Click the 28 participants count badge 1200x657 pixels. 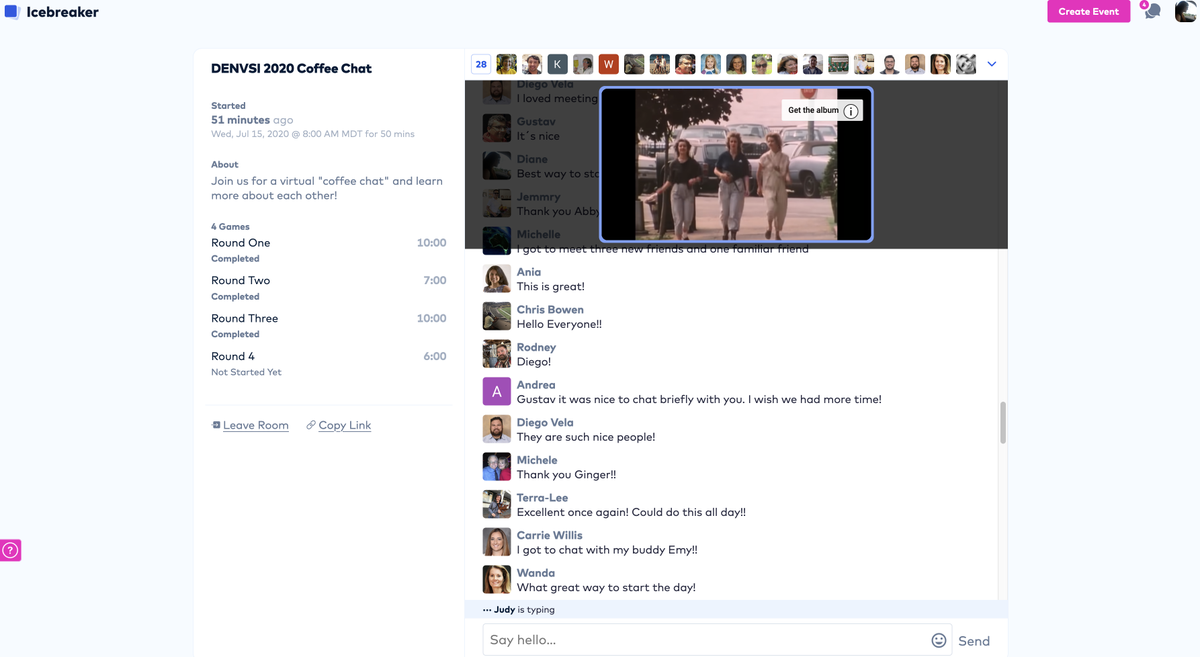[481, 64]
